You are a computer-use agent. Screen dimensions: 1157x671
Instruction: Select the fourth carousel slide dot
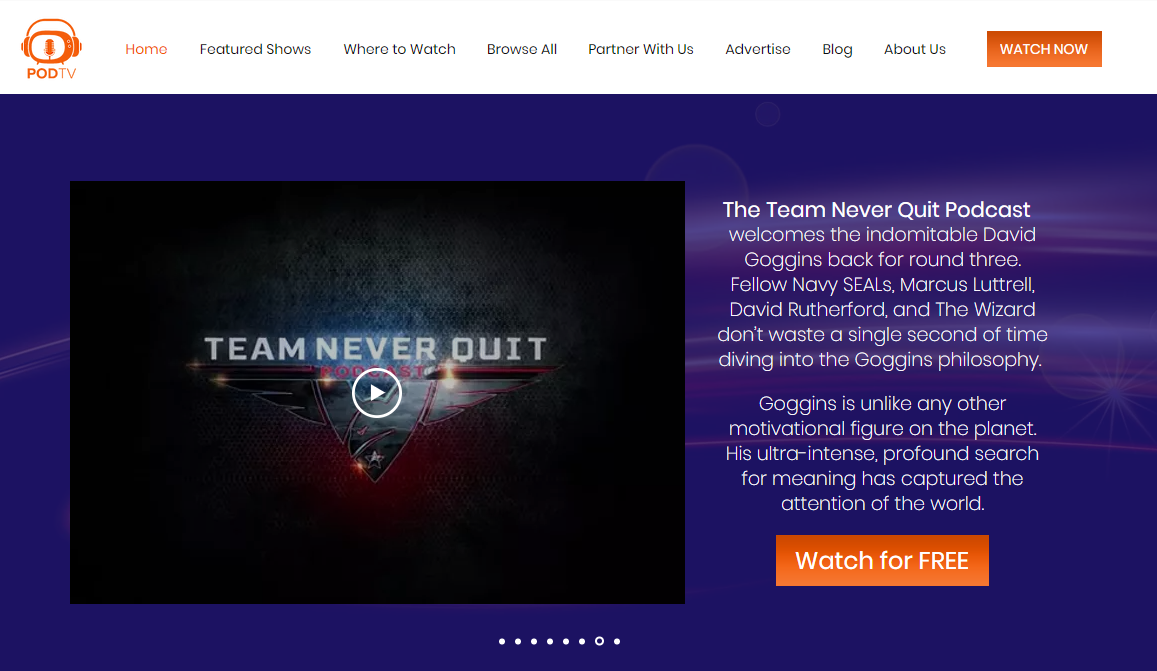click(x=550, y=641)
